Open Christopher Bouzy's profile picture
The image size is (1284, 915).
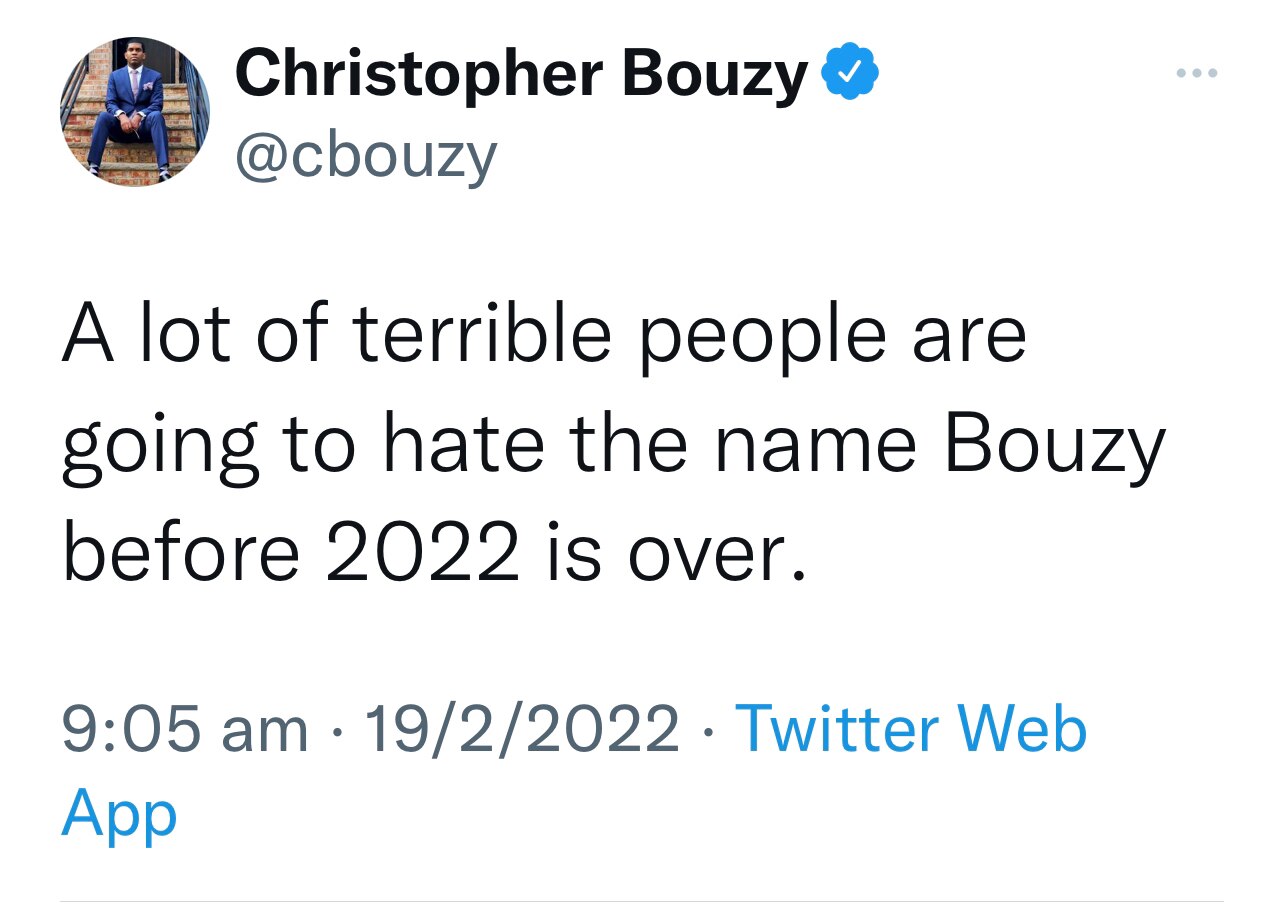[137, 111]
